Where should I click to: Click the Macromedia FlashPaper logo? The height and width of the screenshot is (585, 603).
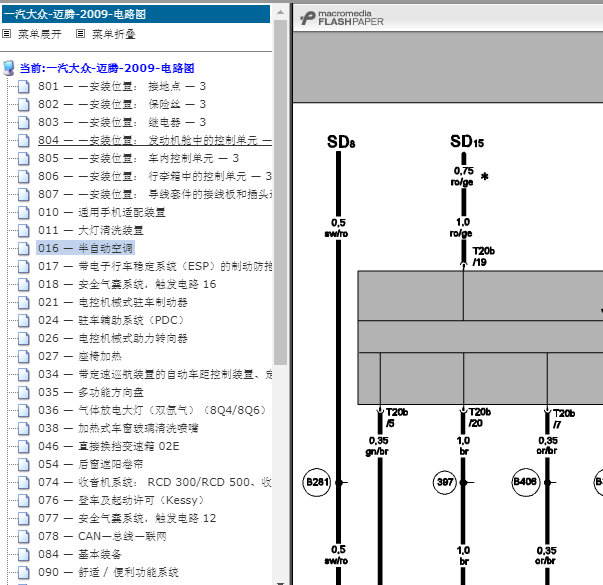click(x=342, y=18)
